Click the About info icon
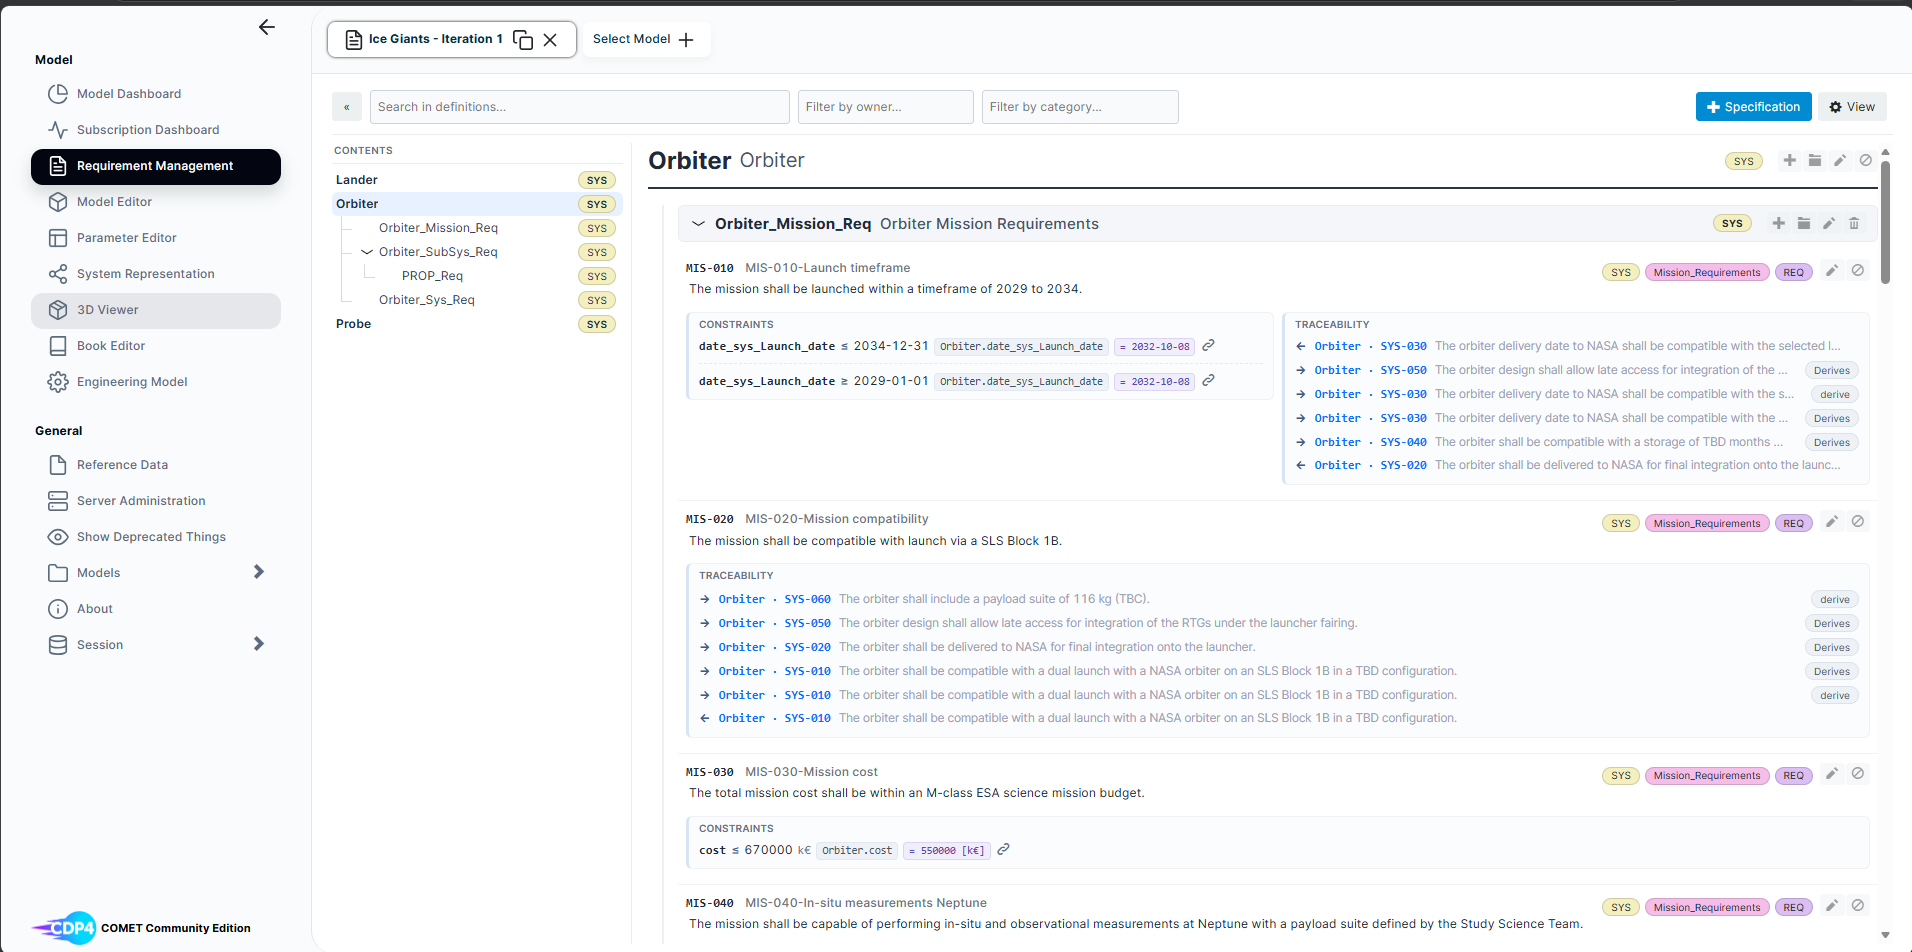Image resolution: width=1912 pixels, height=952 pixels. (58, 609)
